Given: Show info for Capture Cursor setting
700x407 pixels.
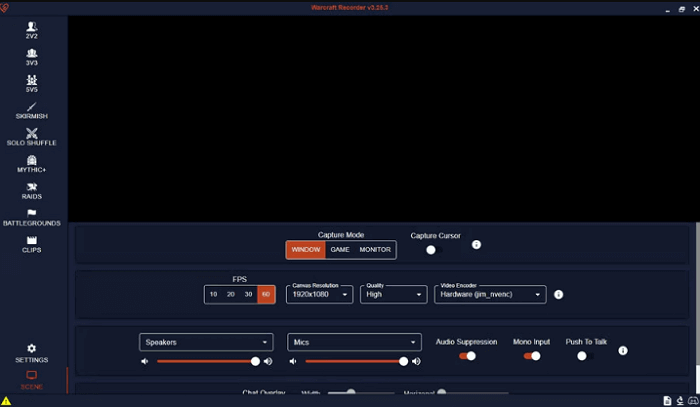Looking at the screenshot, I should [476, 245].
